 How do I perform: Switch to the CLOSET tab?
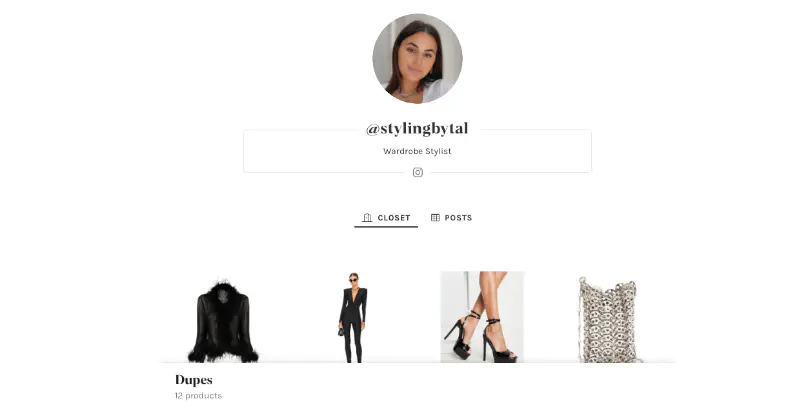(386, 218)
